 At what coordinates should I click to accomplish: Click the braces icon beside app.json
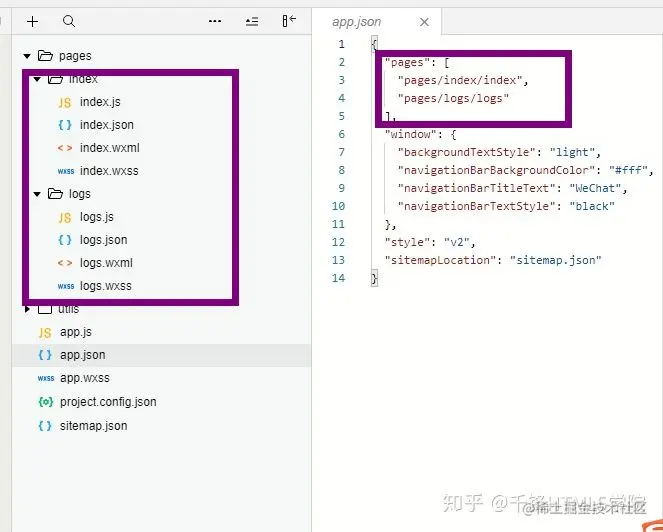pyautogui.click(x=45, y=355)
